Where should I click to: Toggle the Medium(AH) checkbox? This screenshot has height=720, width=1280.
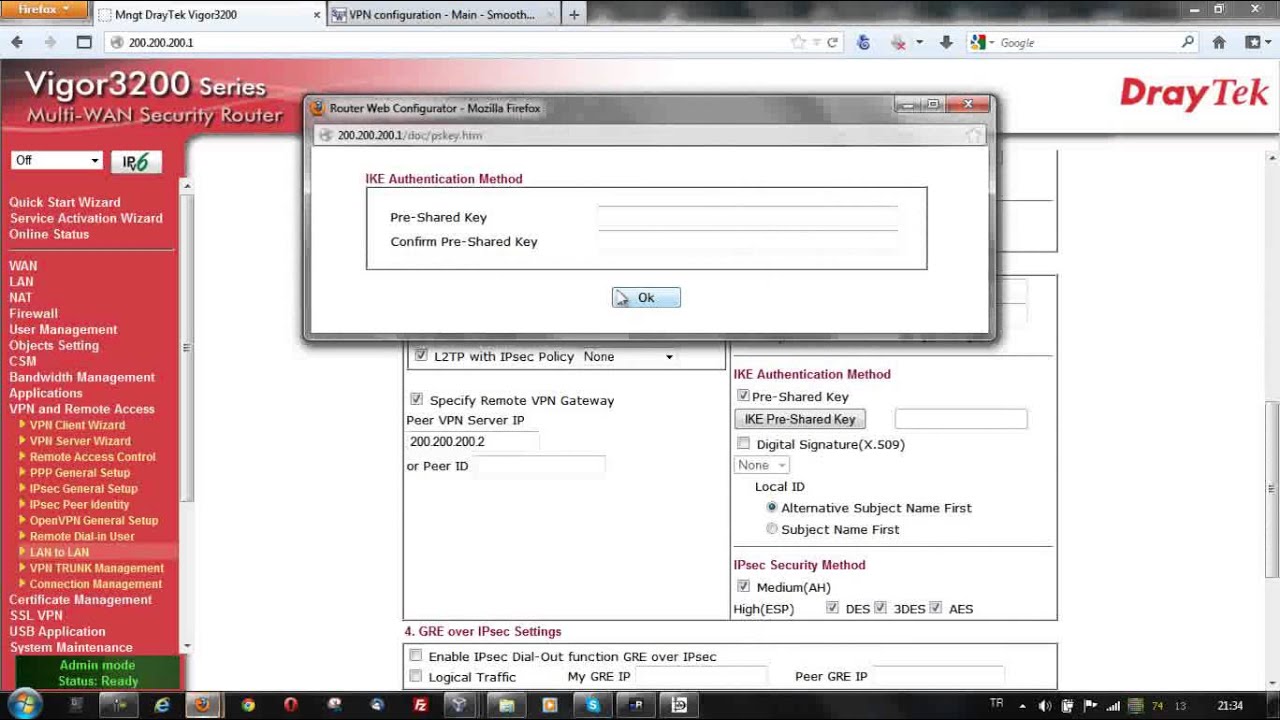[x=743, y=586]
